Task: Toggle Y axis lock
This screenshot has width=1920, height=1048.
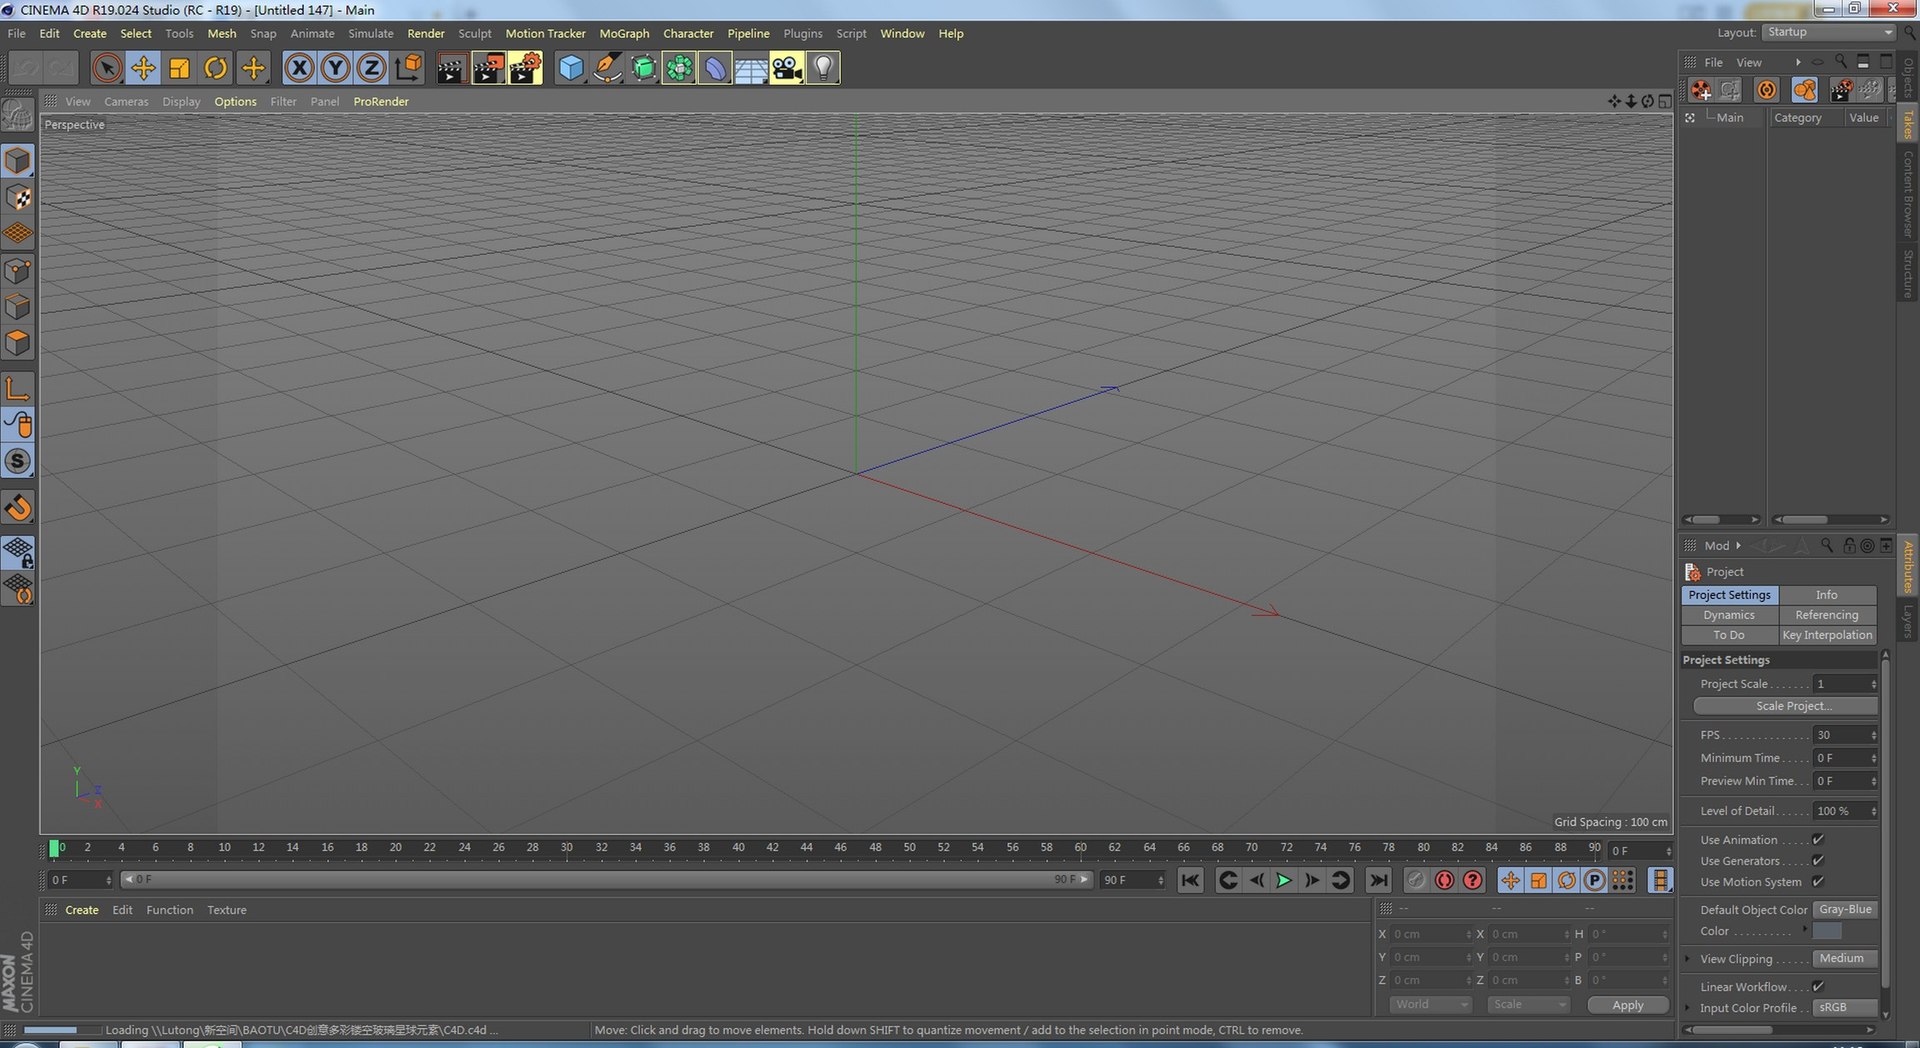Action: pos(335,68)
